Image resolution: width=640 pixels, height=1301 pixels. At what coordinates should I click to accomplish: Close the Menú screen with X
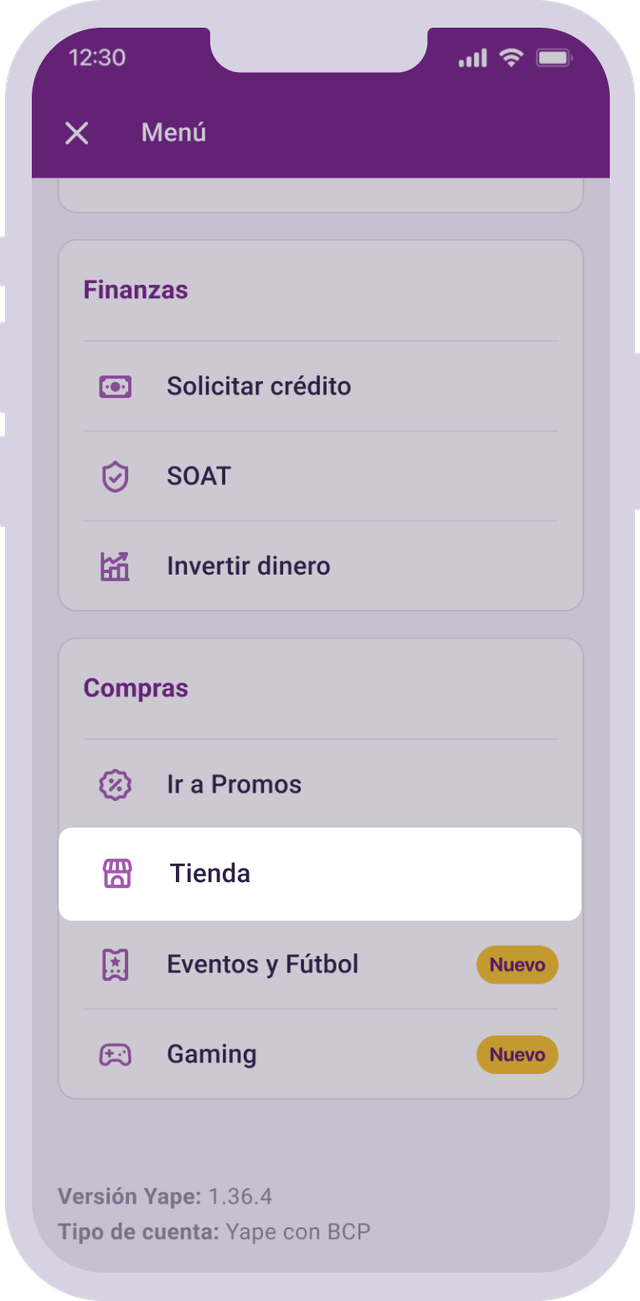[x=77, y=133]
